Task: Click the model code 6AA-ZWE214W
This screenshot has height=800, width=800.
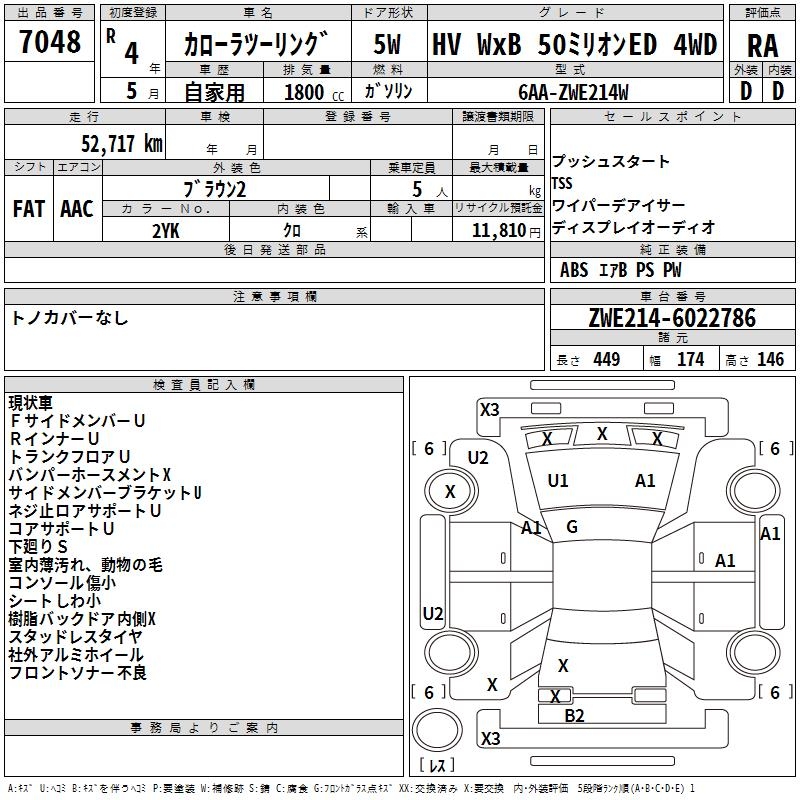Action: pyautogui.click(x=573, y=92)
